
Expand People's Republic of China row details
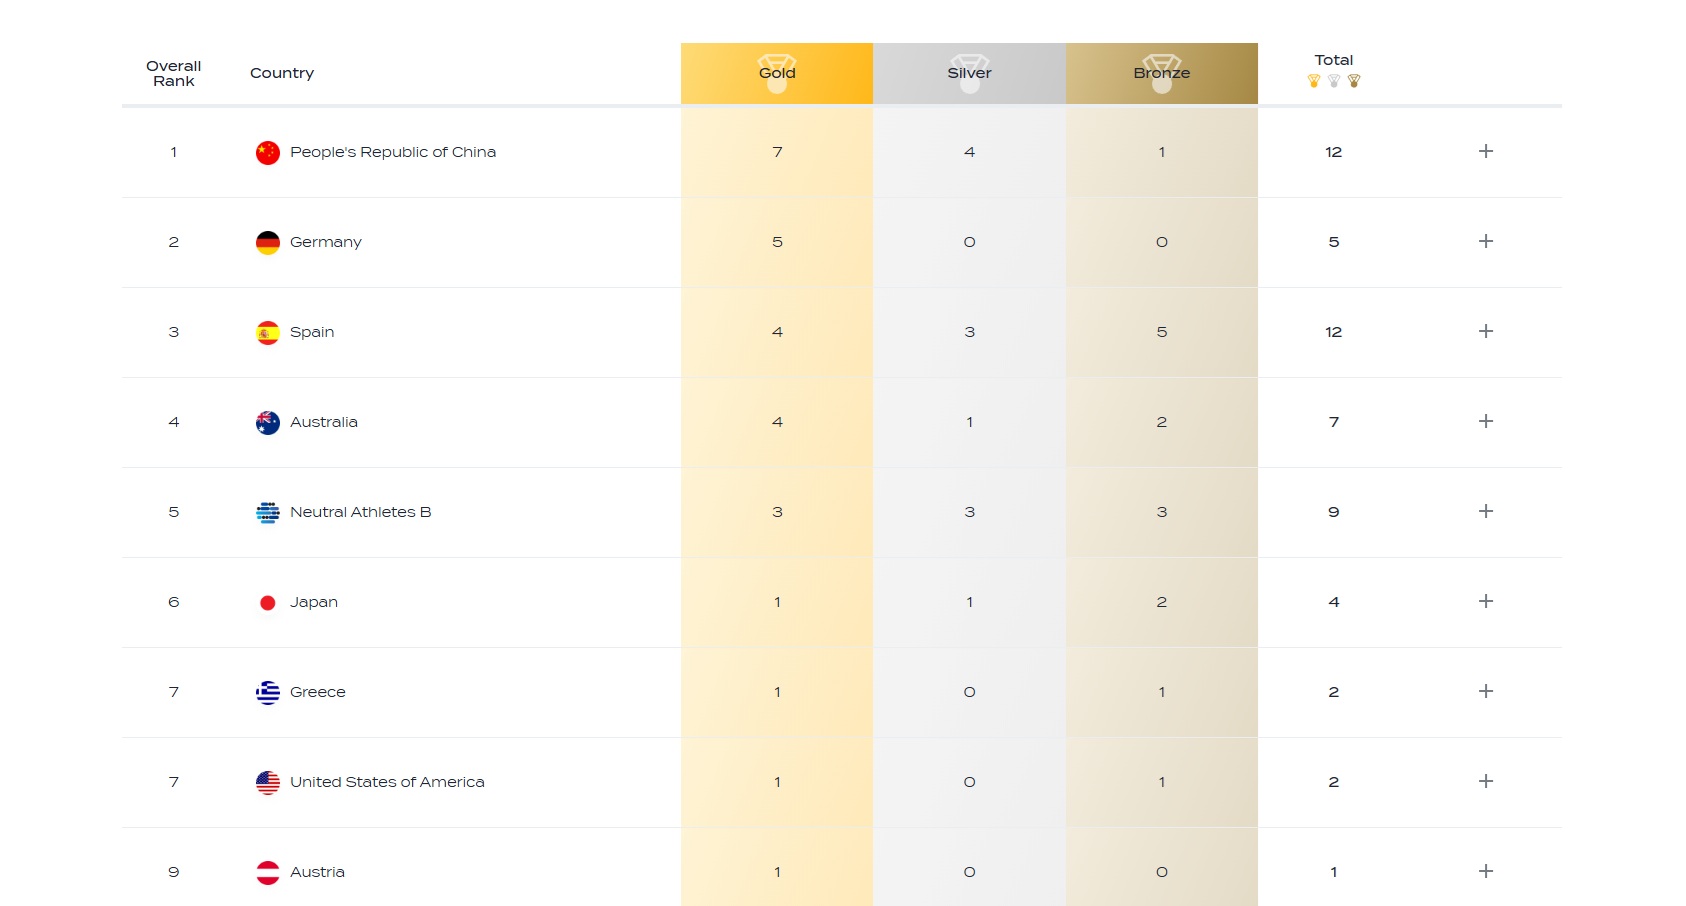pyautogui.click(x=1485, y=151)
